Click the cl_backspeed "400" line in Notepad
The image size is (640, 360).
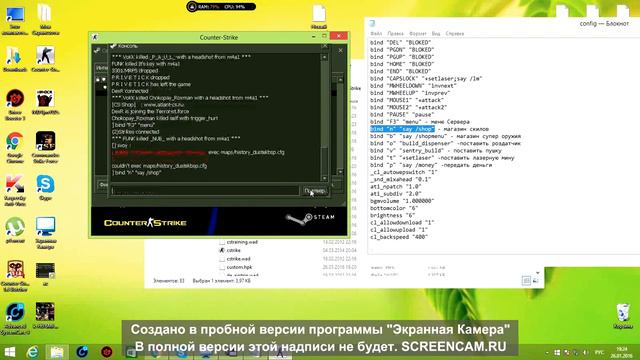click(399, 237)
